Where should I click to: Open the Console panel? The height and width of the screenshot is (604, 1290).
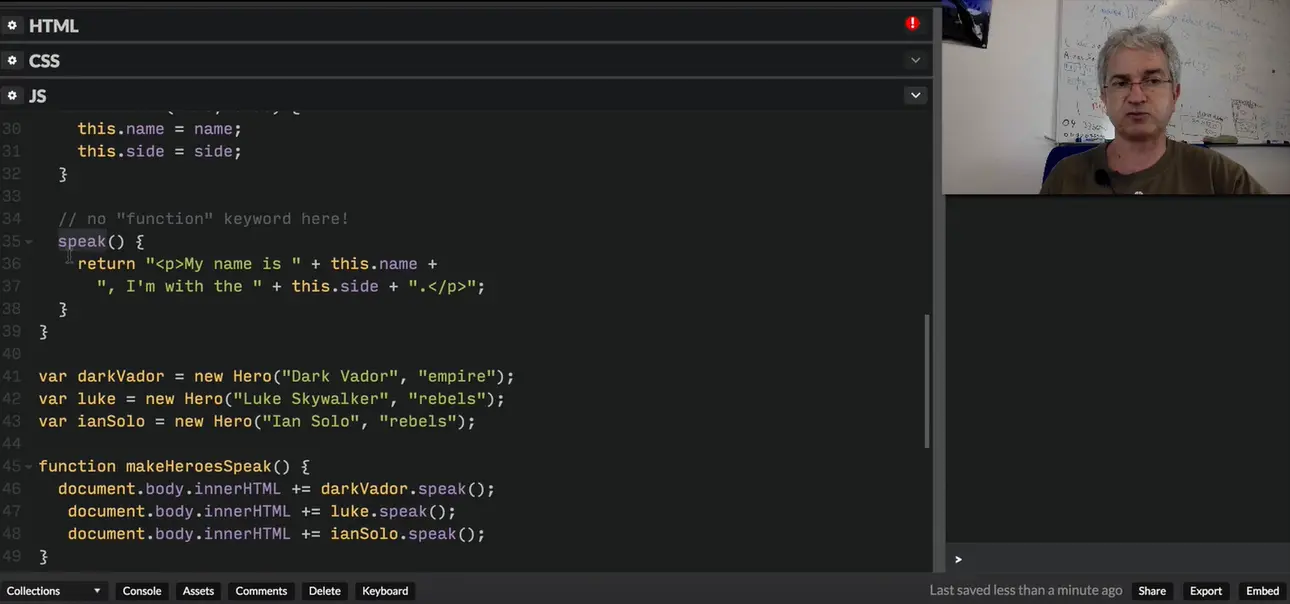tap(142, 591)
